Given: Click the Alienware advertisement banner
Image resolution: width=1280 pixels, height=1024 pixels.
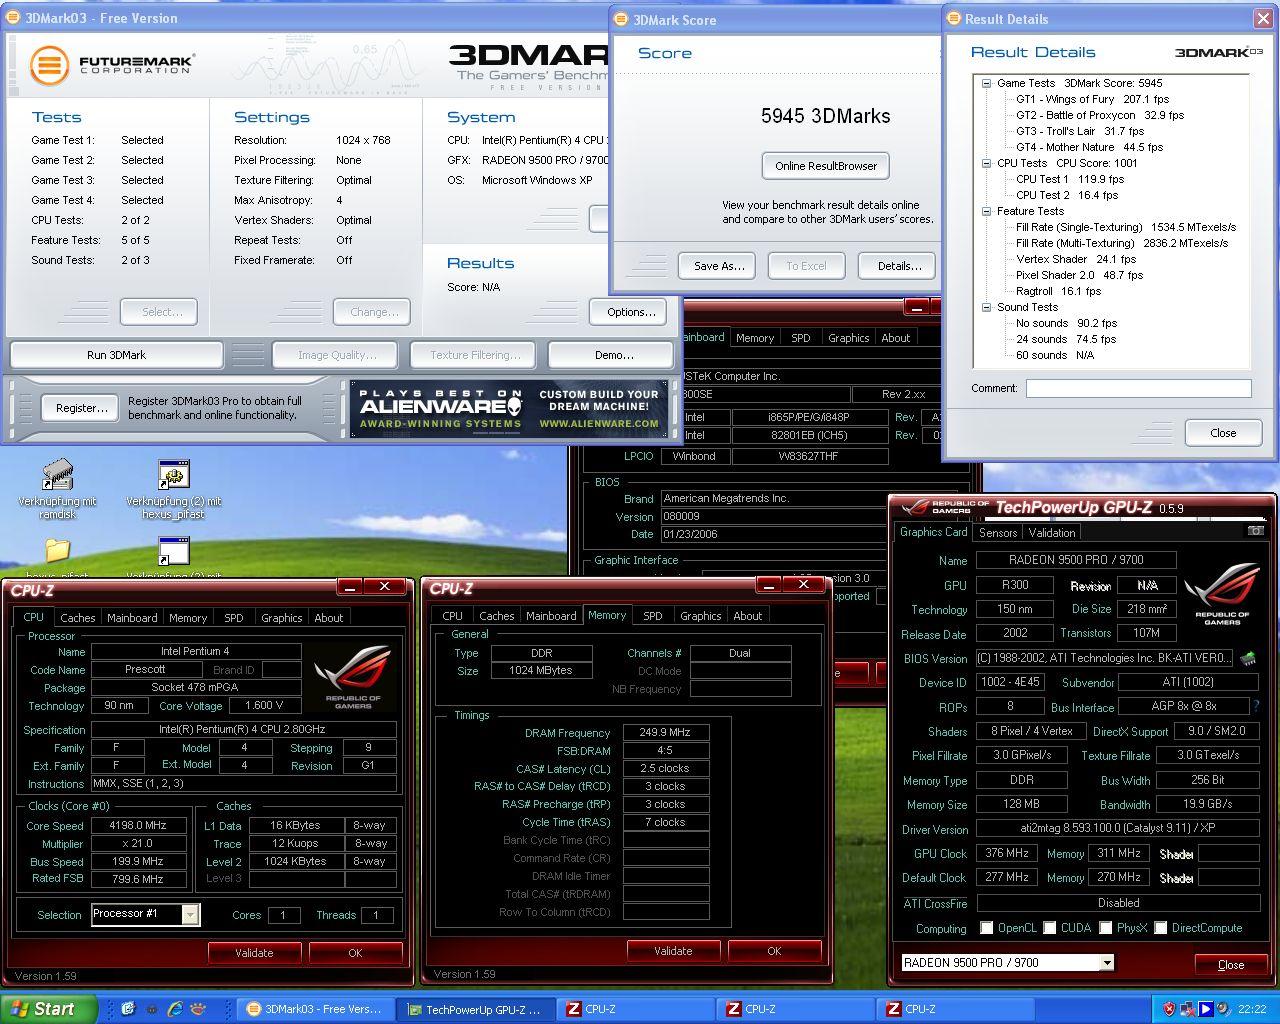Looking at the screenshot, I should coord(508,408).
